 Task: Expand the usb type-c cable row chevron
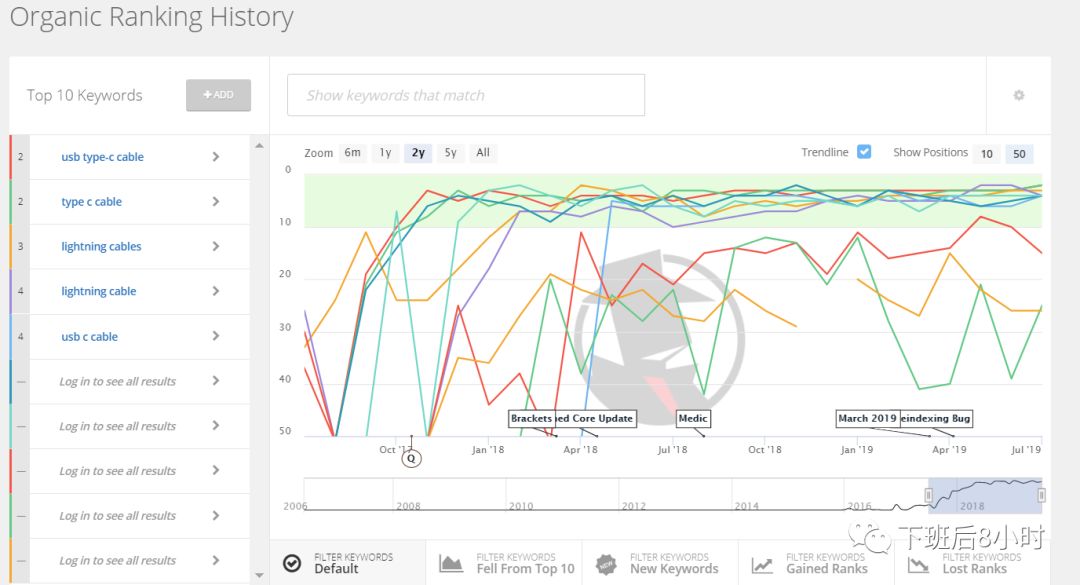pyautogui.click(x=216, y=156)
